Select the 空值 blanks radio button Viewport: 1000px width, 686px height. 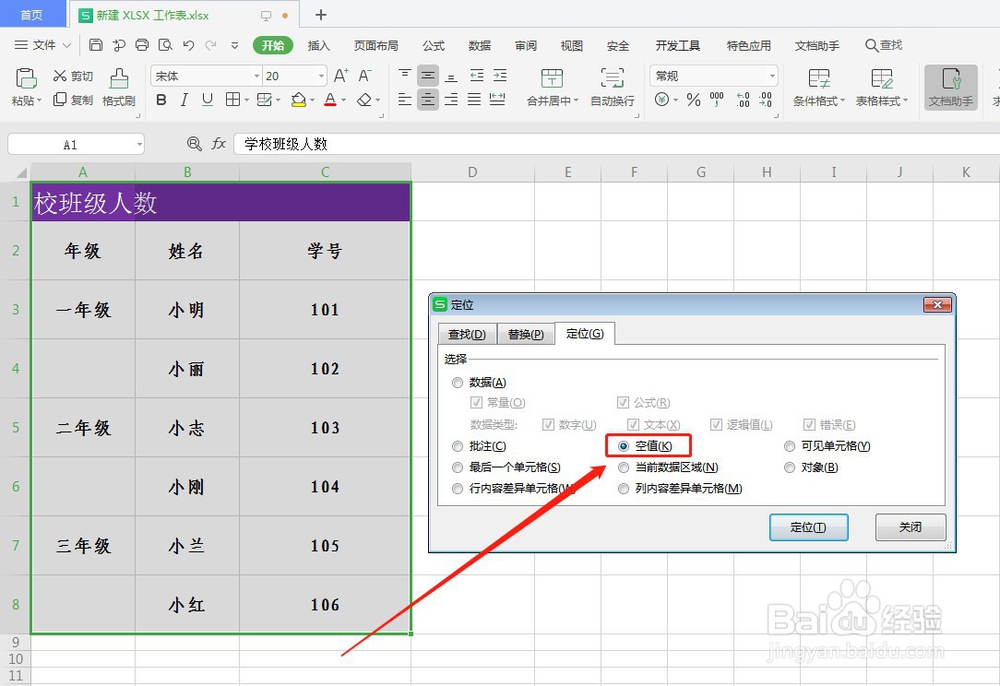point(625,446)
